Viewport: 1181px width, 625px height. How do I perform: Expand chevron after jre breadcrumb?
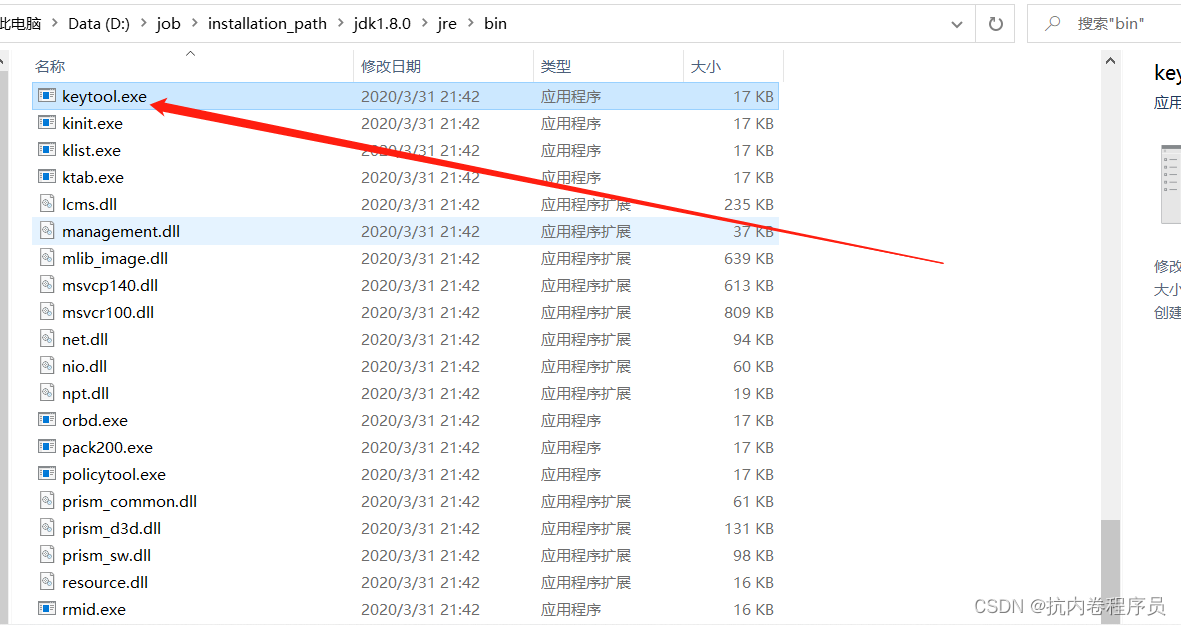click(471, 24)
